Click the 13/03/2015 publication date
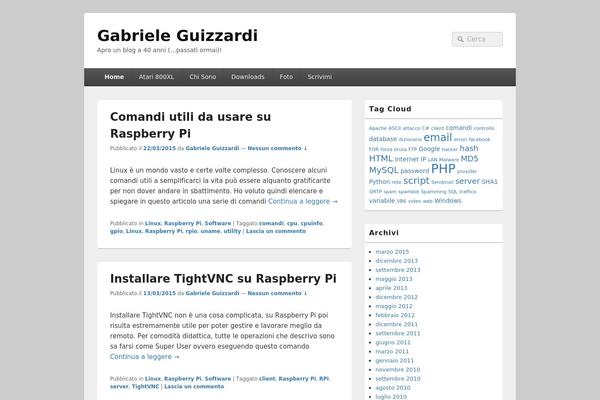Viewport: 600px width, 400px height. (159, 293)
